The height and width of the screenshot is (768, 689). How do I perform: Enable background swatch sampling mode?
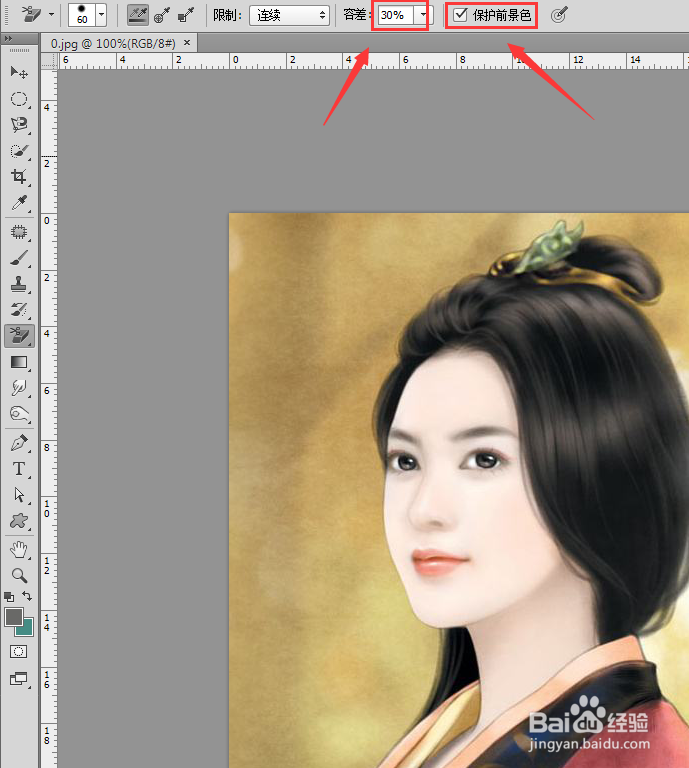point(186,15)
